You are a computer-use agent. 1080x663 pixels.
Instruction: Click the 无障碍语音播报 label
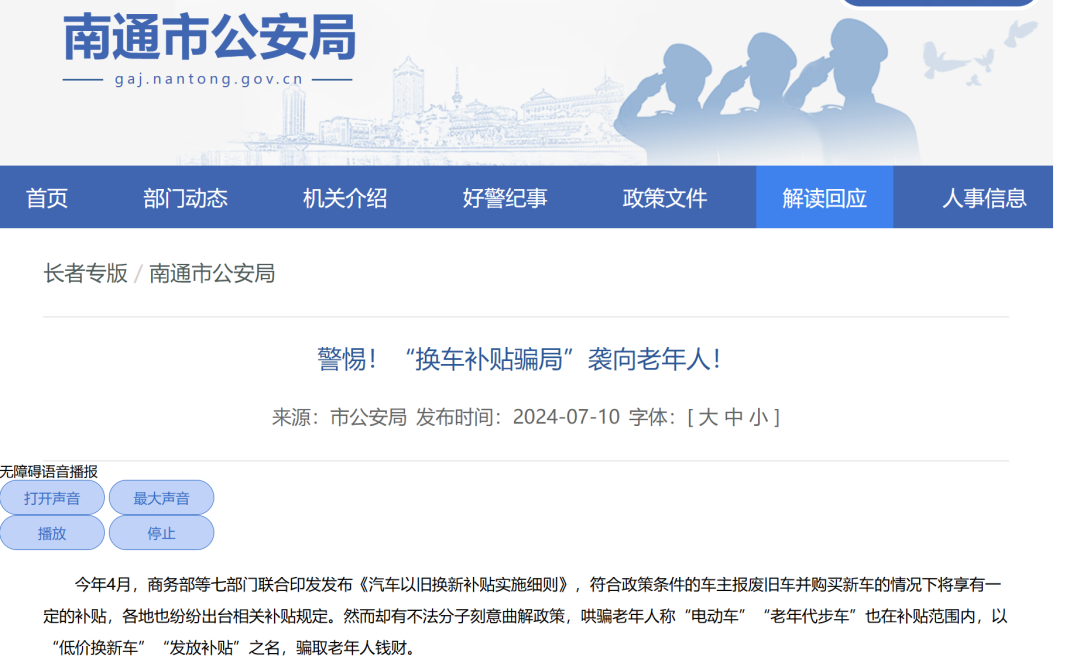pos(49,472)
